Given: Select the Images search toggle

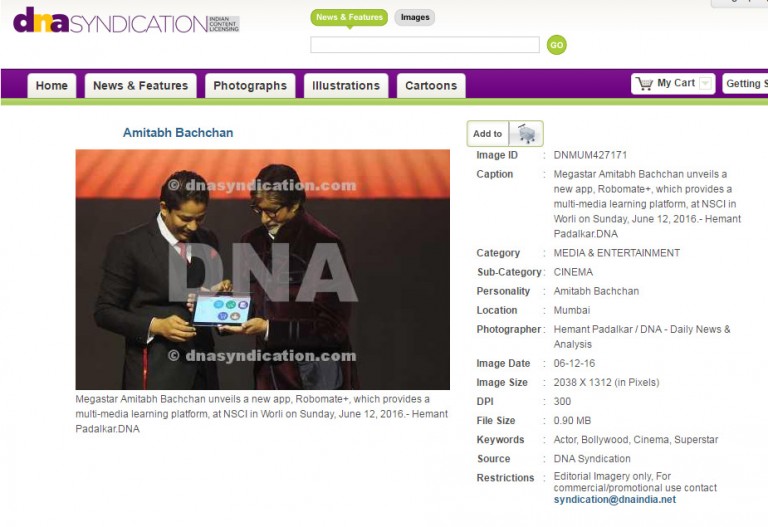Looking at the screenshot, I should coord(415,17).
